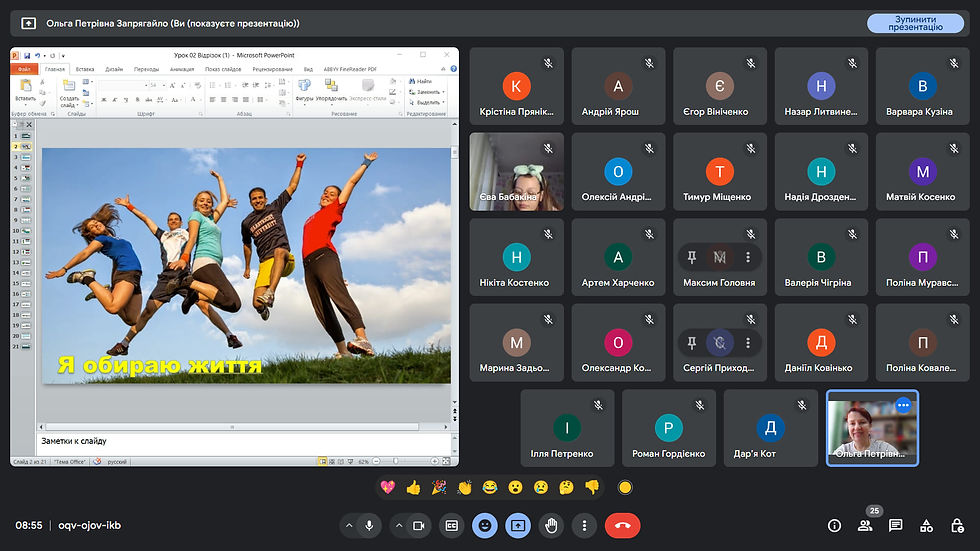Viewport: 980px width, 551px height.
Task: Open the font size combo box
Action: click(x=156, y=85)
